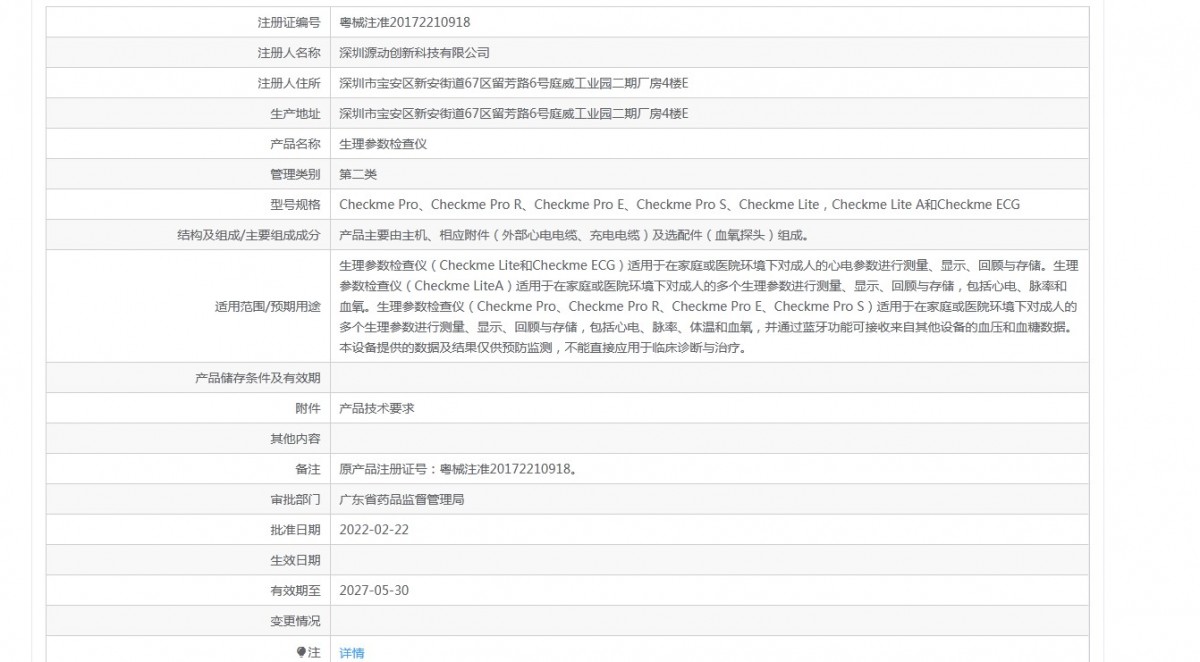Click the 其他内容 field label
The width and height of the screenshot is (1200, 662).
coord(295,438)
